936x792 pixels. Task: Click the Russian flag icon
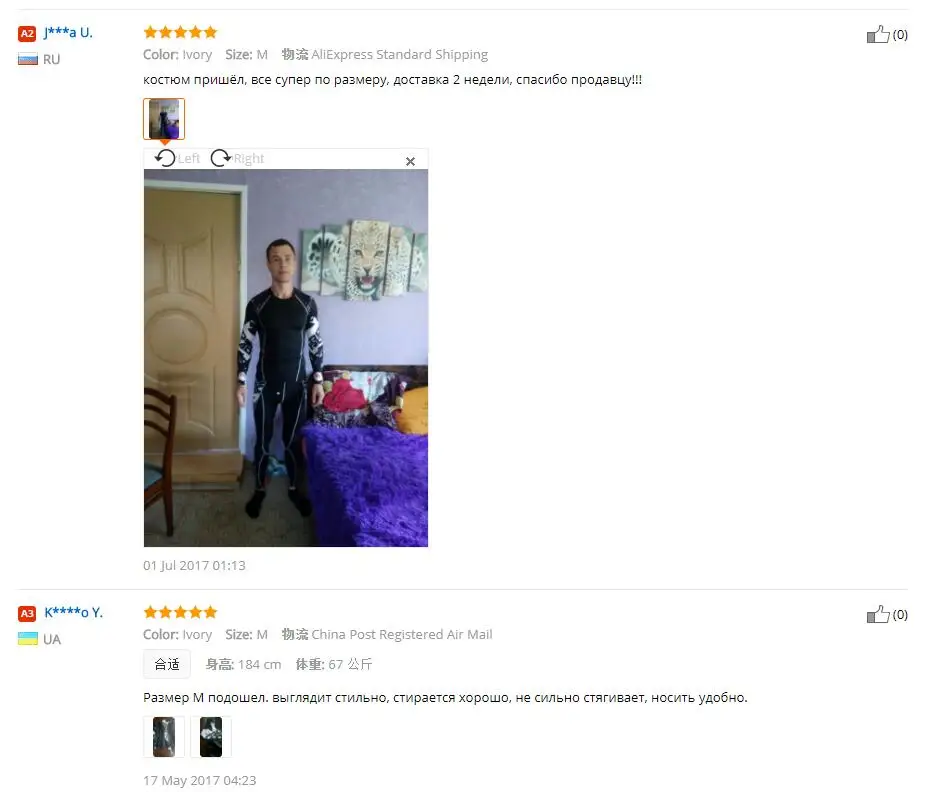pos(27,59)
